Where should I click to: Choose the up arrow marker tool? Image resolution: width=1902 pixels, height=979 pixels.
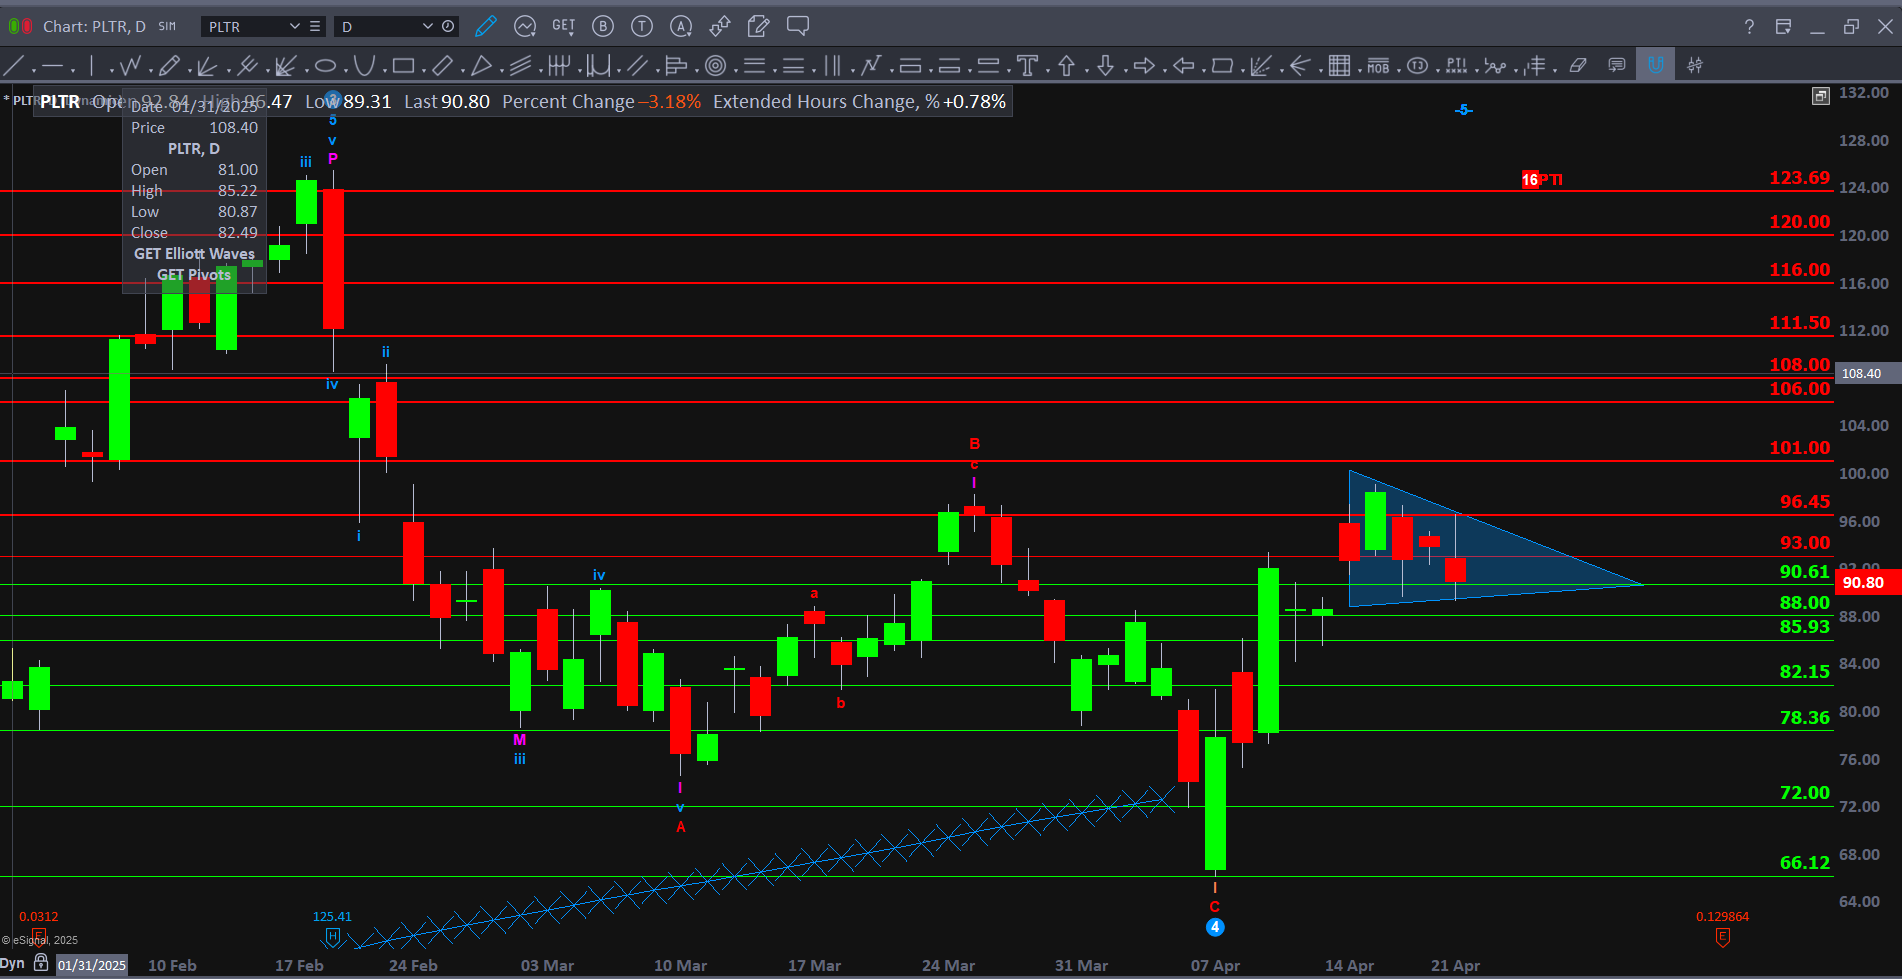1066,66
